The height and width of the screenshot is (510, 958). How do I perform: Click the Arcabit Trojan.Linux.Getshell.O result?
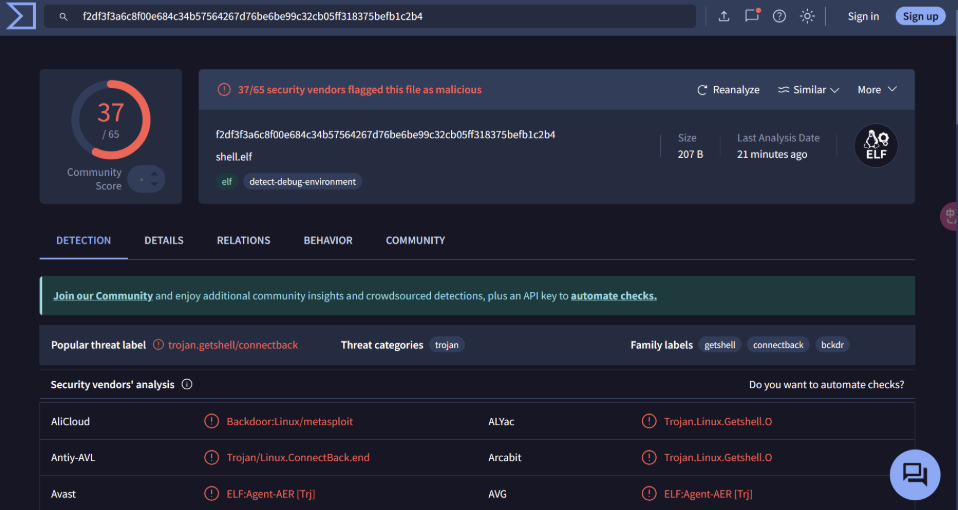[718, 457]
